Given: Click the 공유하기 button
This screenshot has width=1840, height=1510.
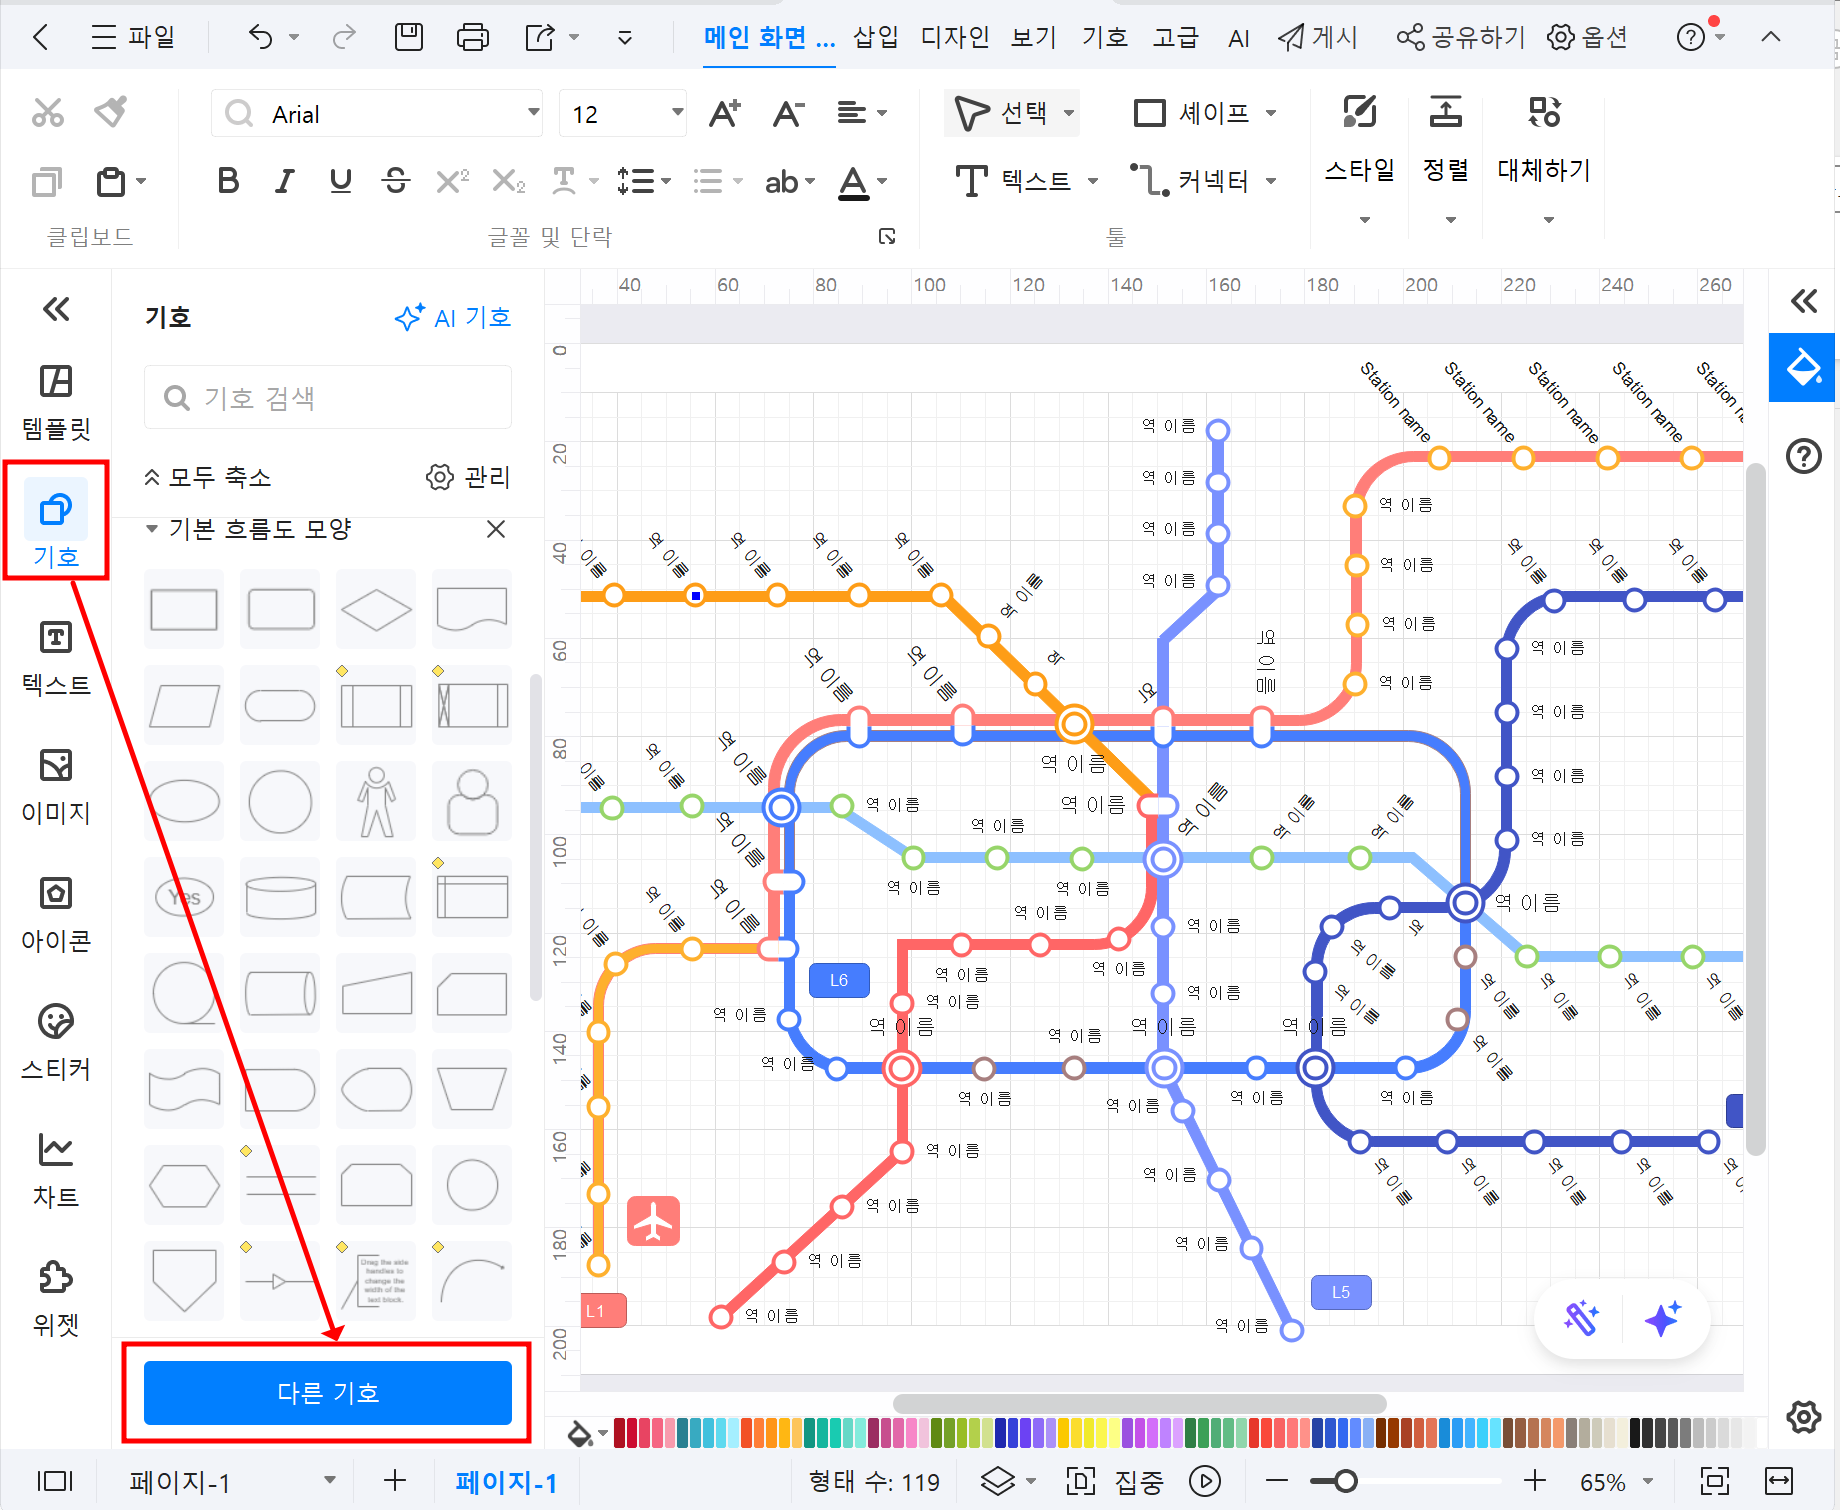Looking at the screenshot, I should [1460, 38].
